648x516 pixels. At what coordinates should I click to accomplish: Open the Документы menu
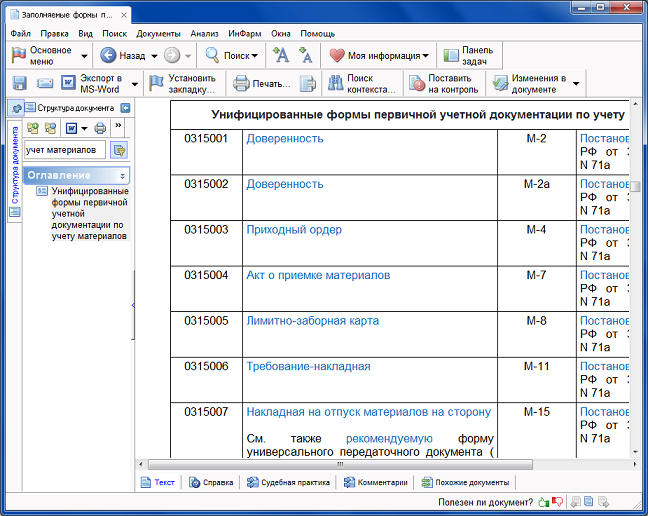[x=158, y=33]
